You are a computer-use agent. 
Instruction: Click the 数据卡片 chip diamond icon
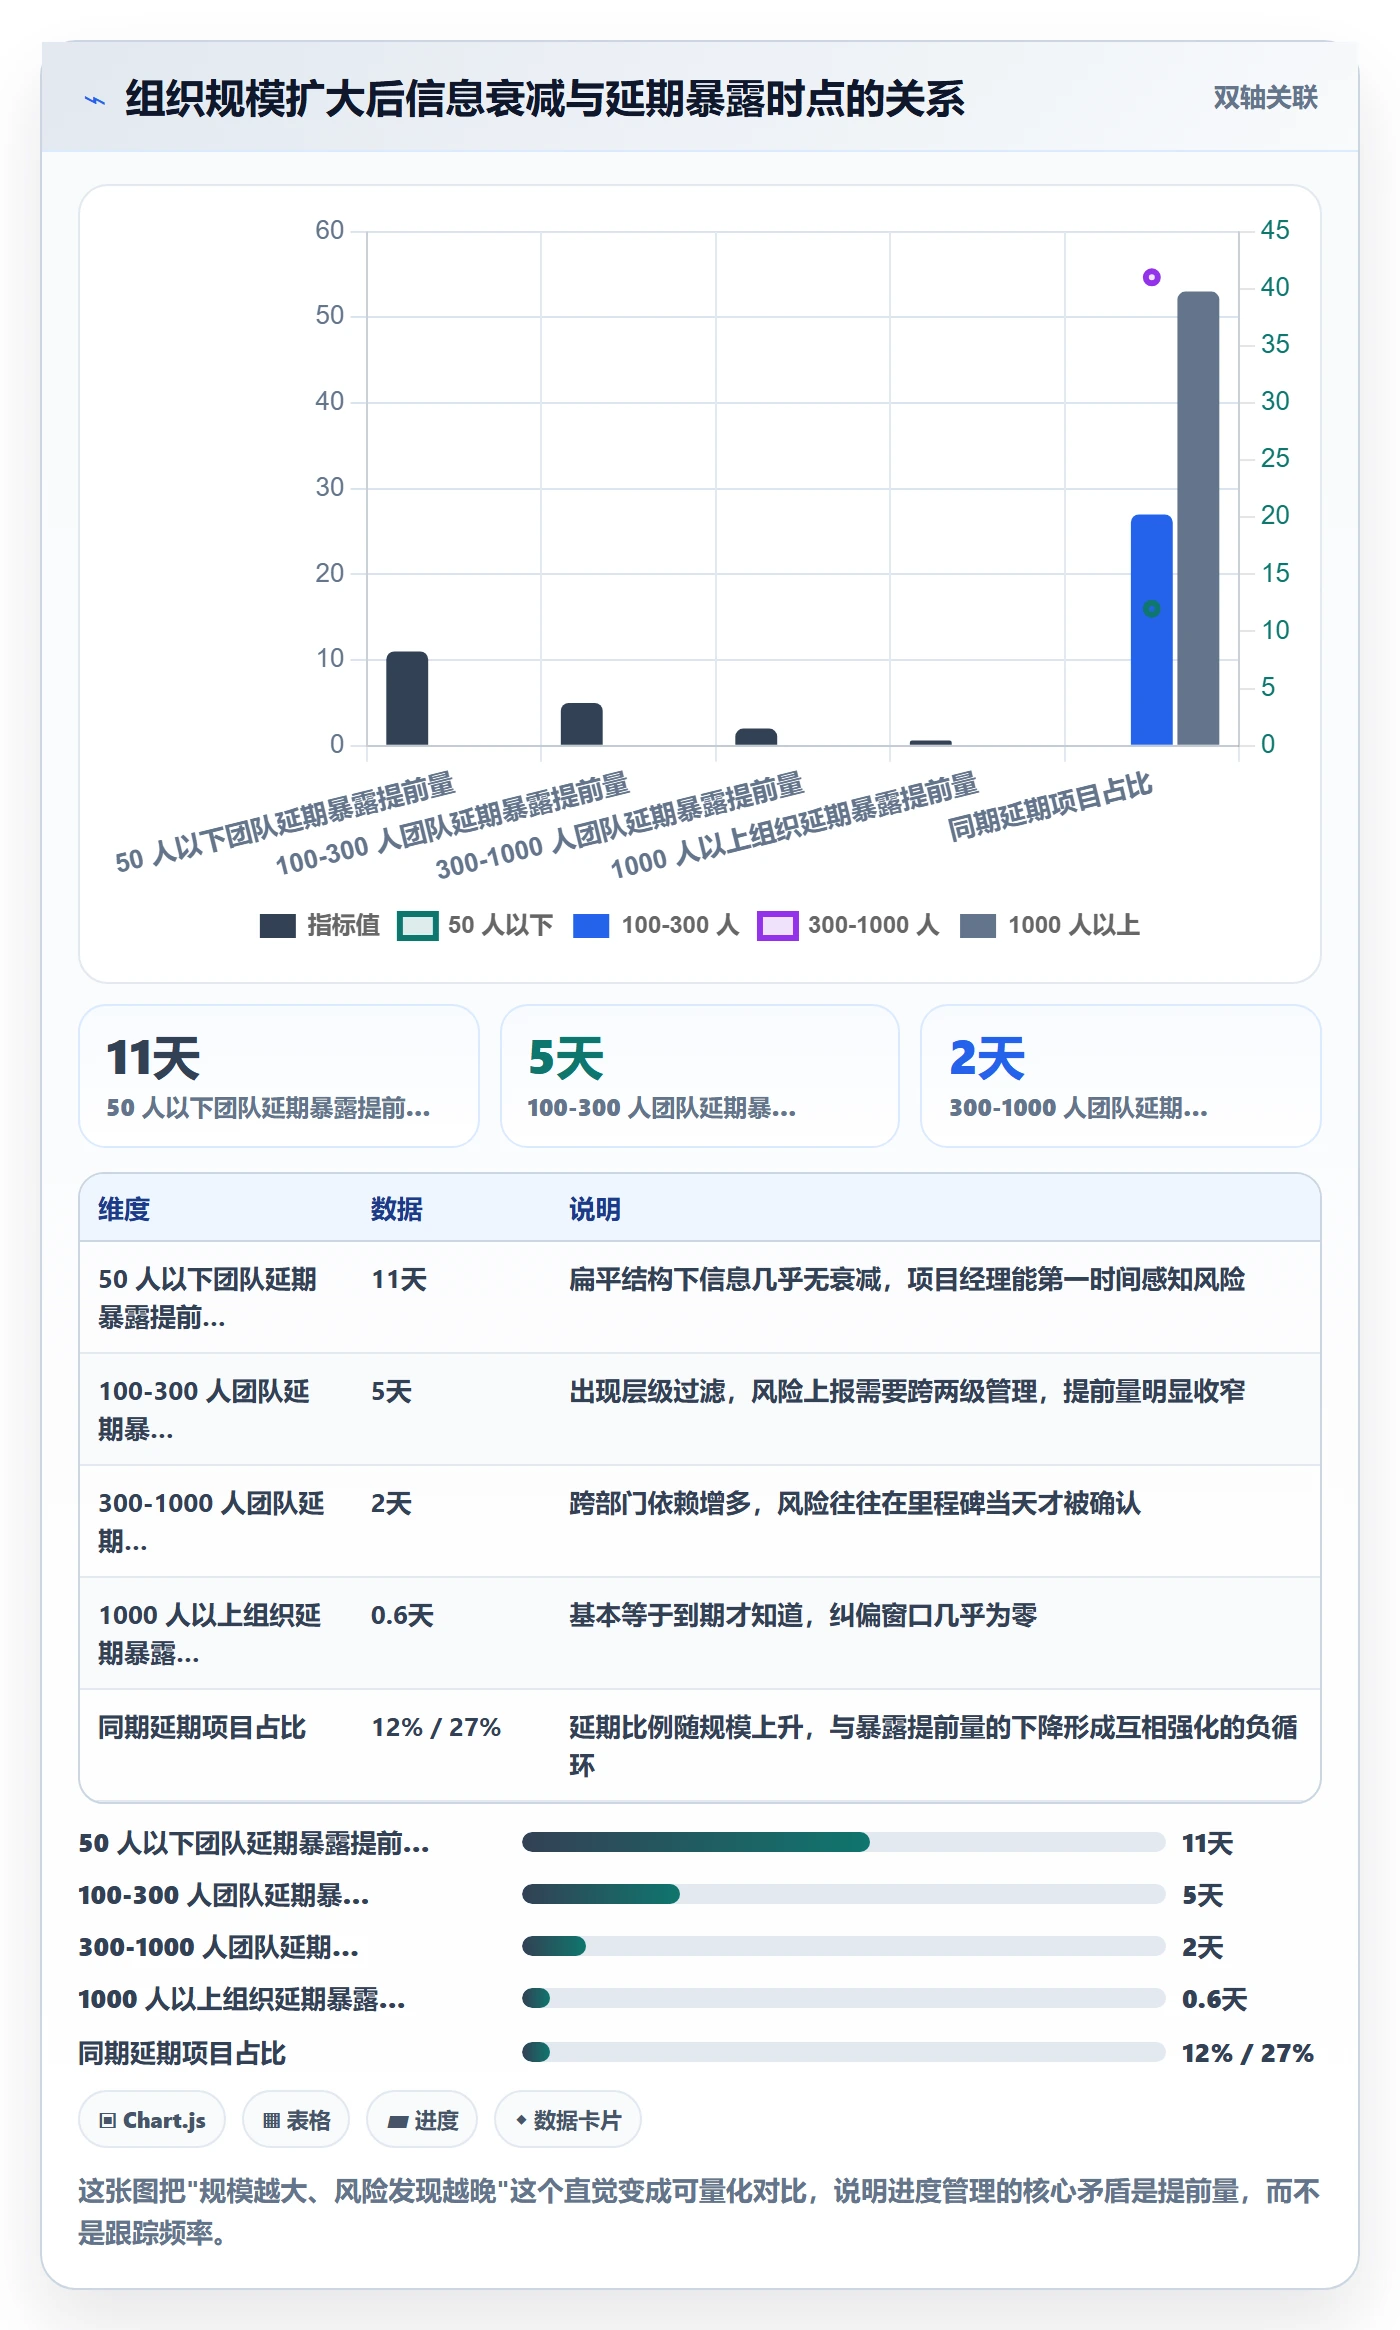click(521, 2119)
